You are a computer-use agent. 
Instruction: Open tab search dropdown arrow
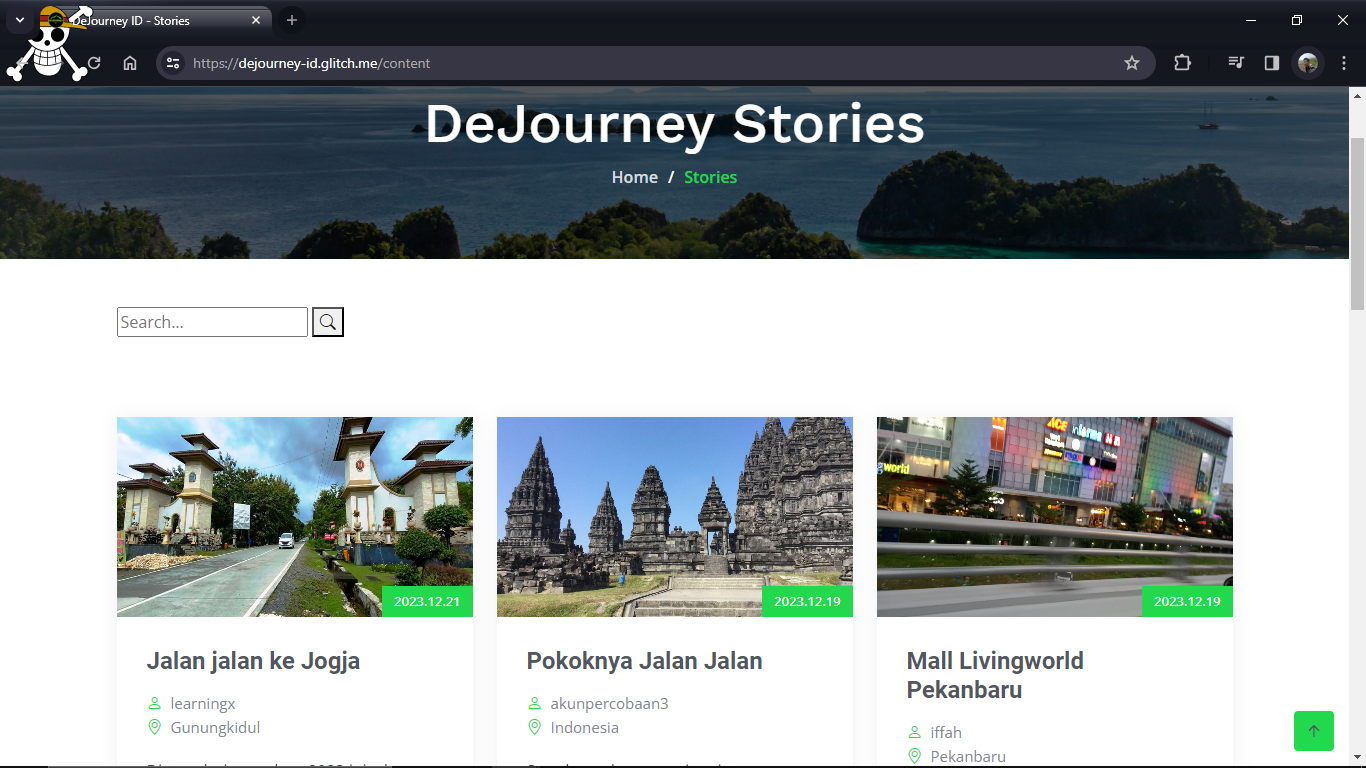[19, 20]
